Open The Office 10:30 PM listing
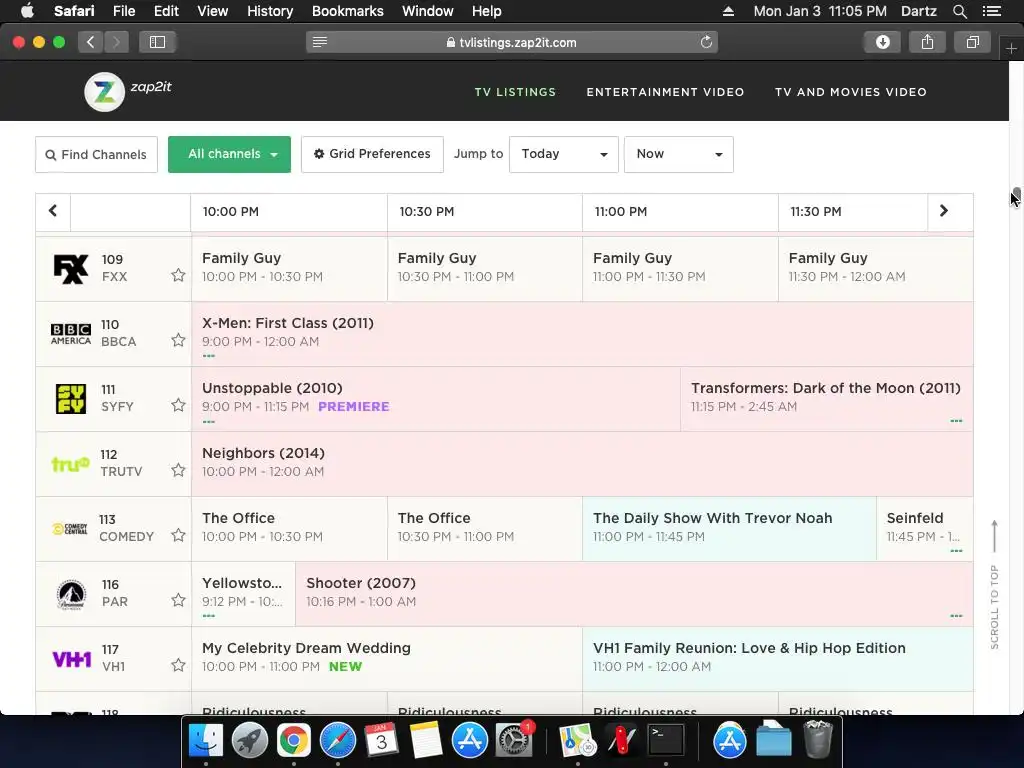Image resolution: width=1024 pixels, height=768 pixels. point(485,528)
